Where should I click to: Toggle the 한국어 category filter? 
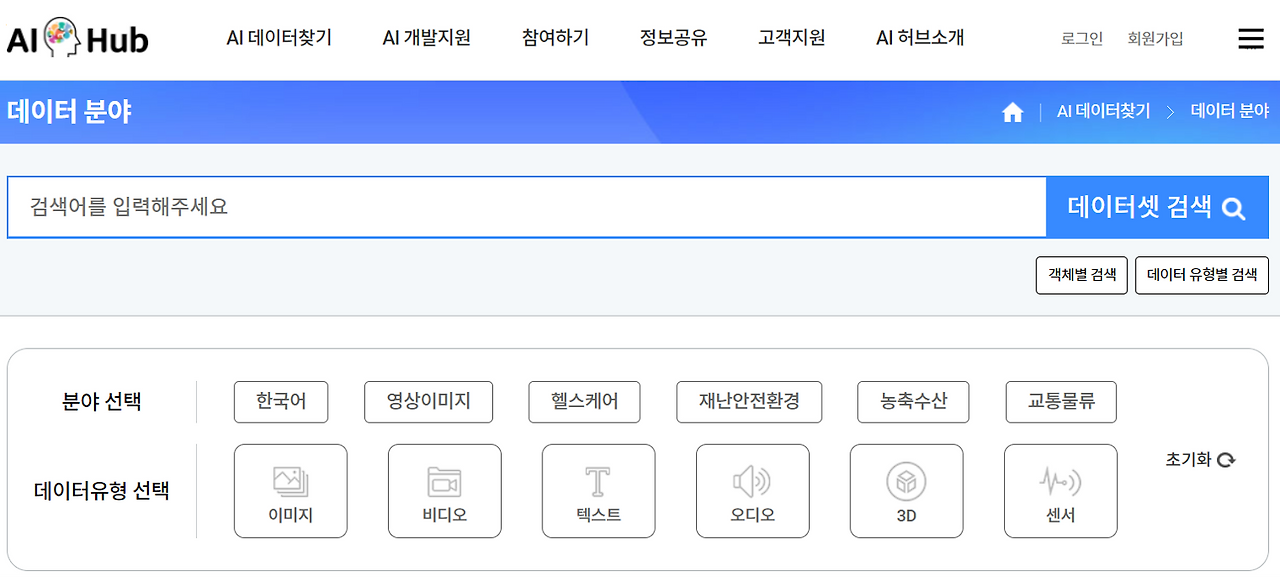(x=281, y=402)
